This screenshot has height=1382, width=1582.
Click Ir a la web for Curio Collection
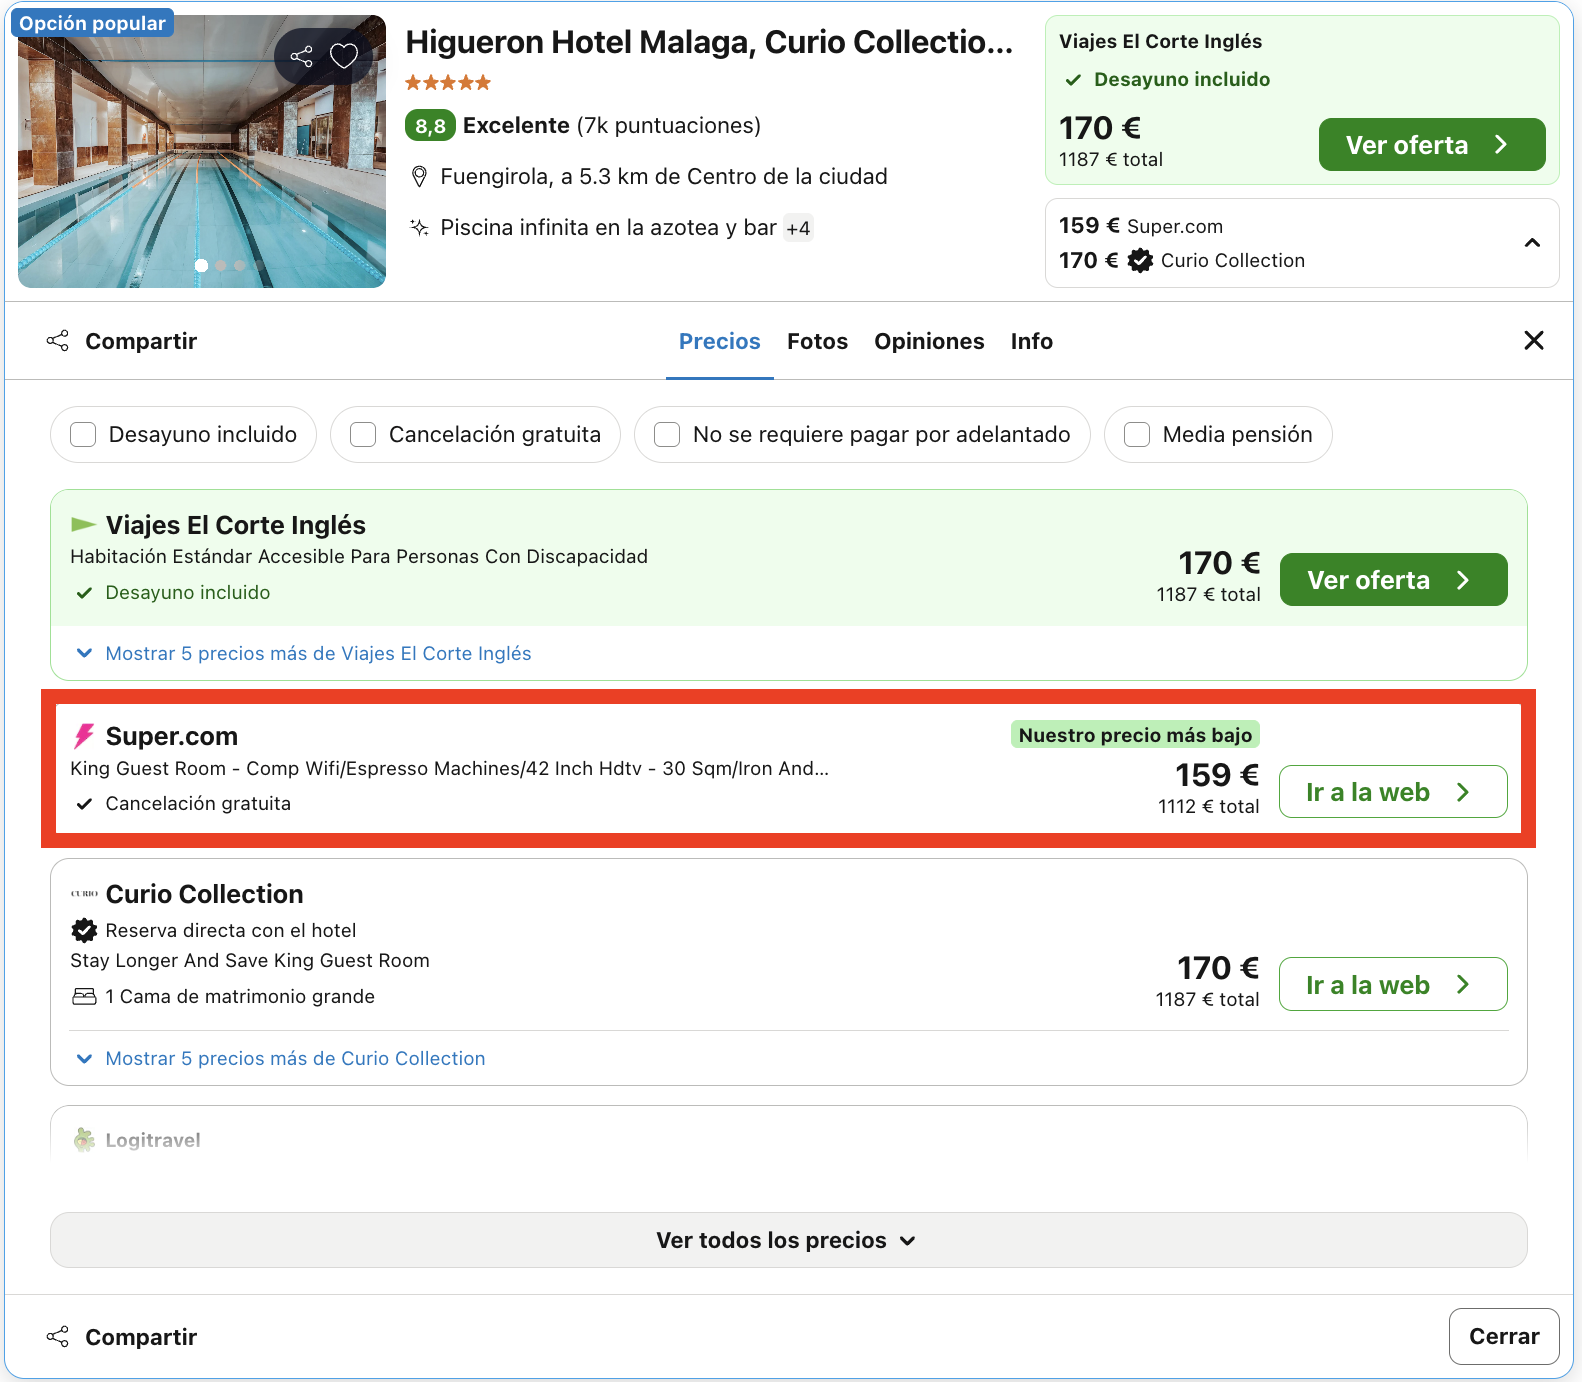pyautogui.click(x=1393, y=985)
